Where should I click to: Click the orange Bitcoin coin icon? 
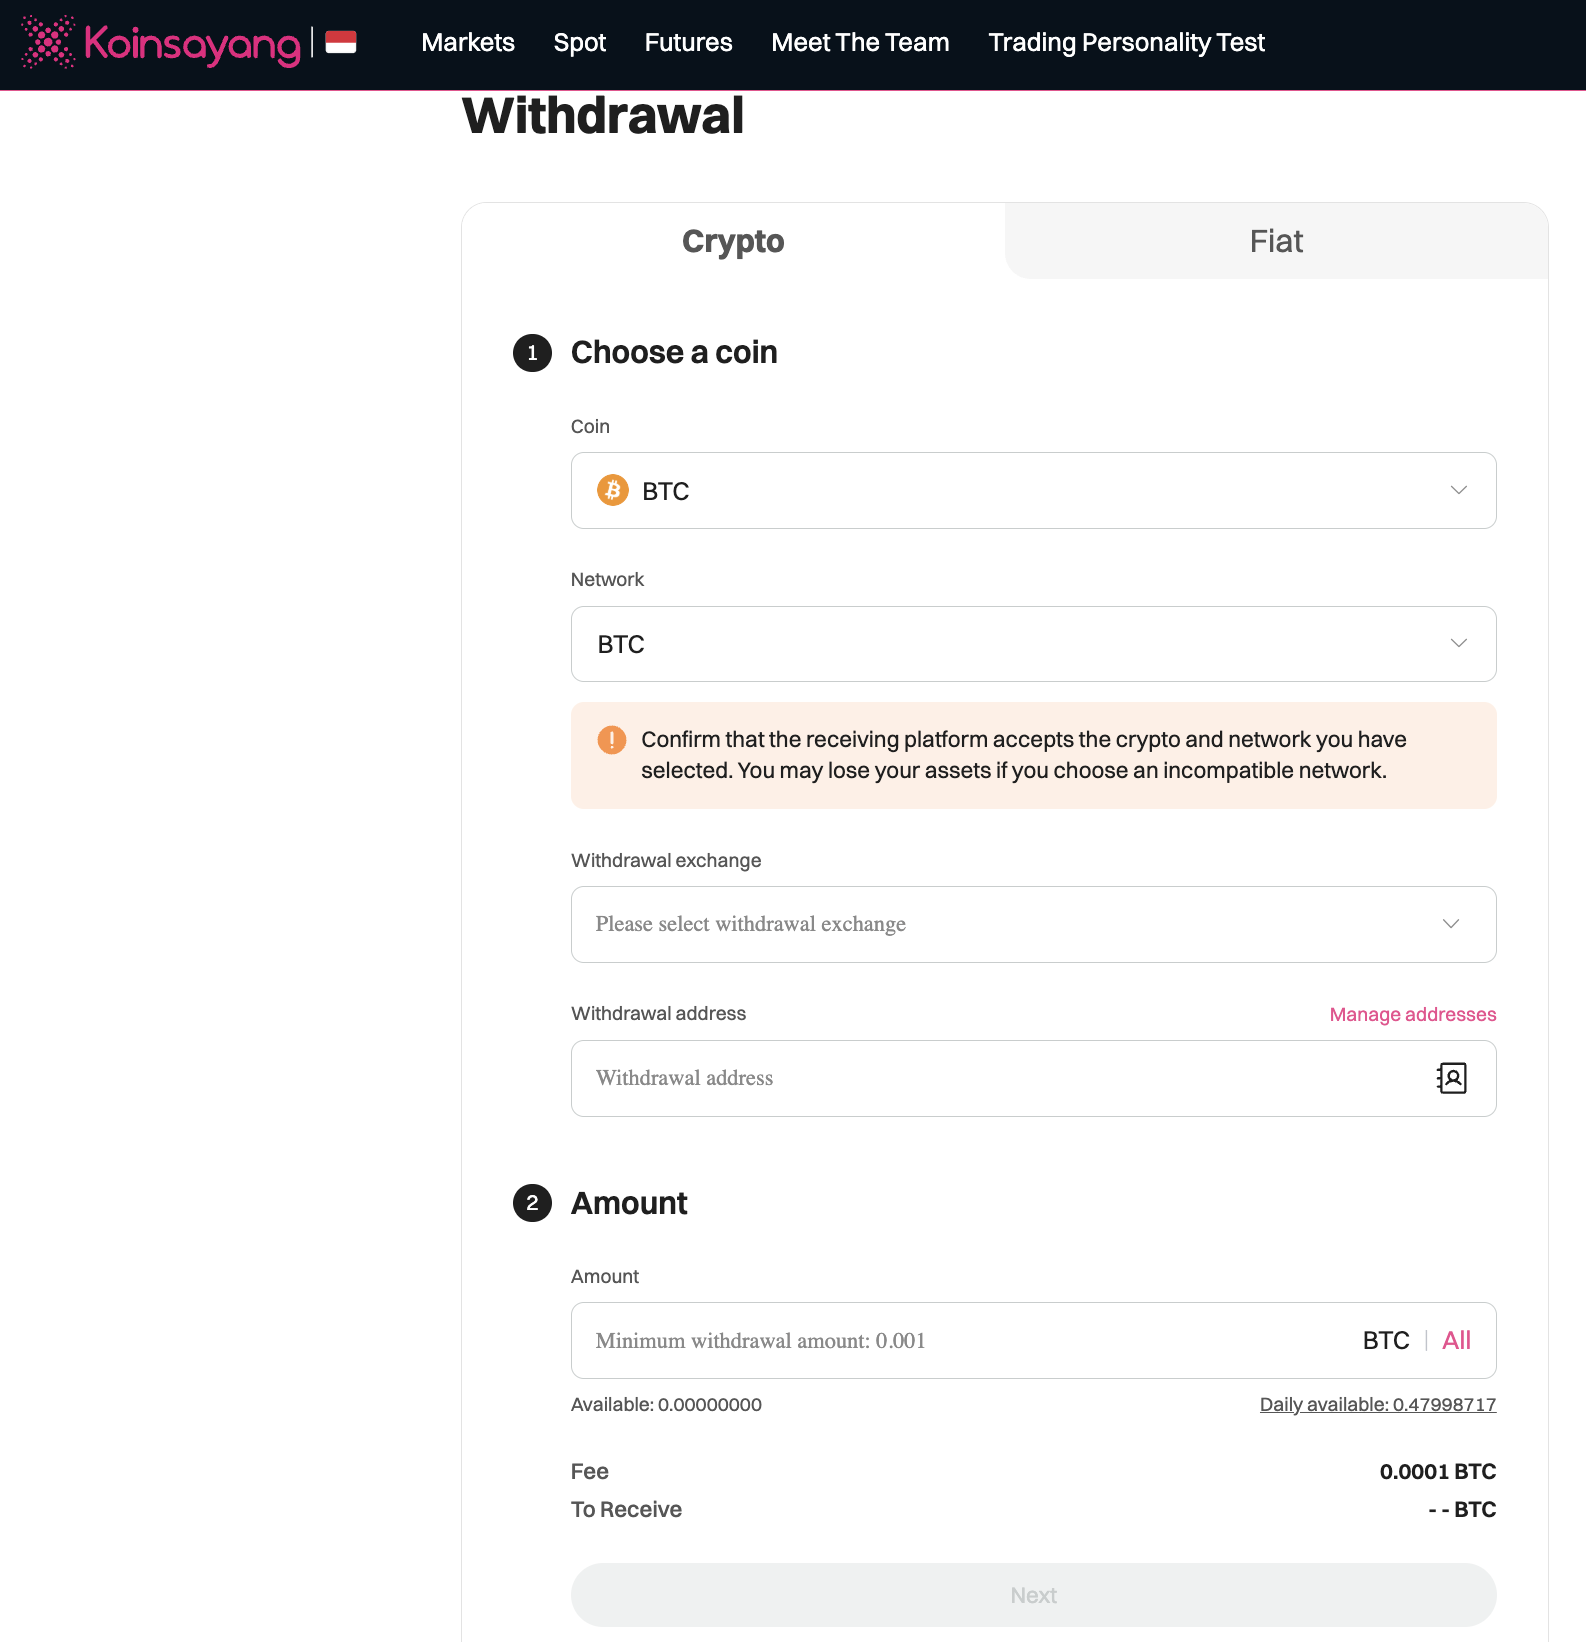613,490
